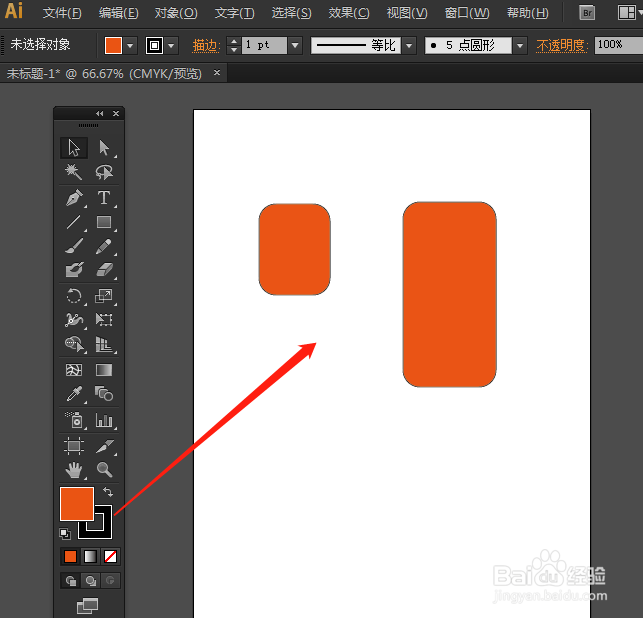Set paint mode to Gradient
Viewport: 643px width, 618px height.
(90, 556)
